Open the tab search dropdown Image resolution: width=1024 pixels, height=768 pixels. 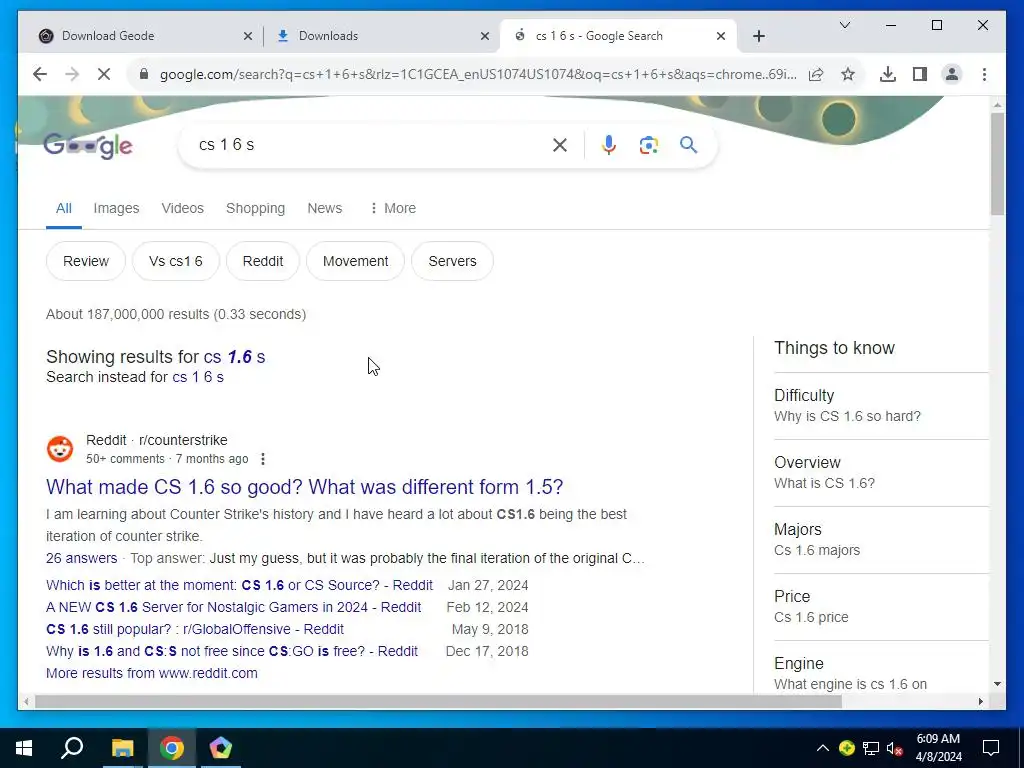pyautogui.click(x=844, y=25)
